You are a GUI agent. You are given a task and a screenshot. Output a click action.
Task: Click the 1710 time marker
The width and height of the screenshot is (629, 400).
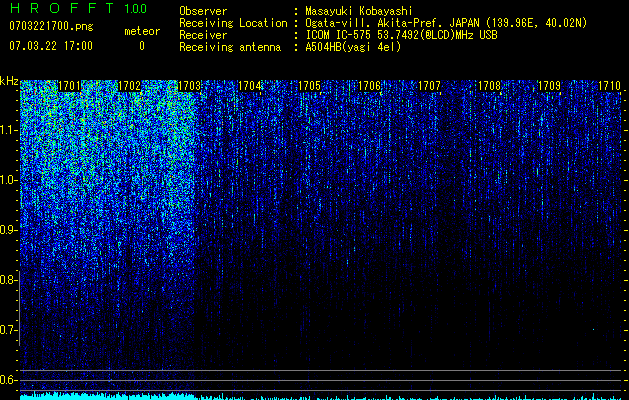pyautogui.click(x=609, y=86)
